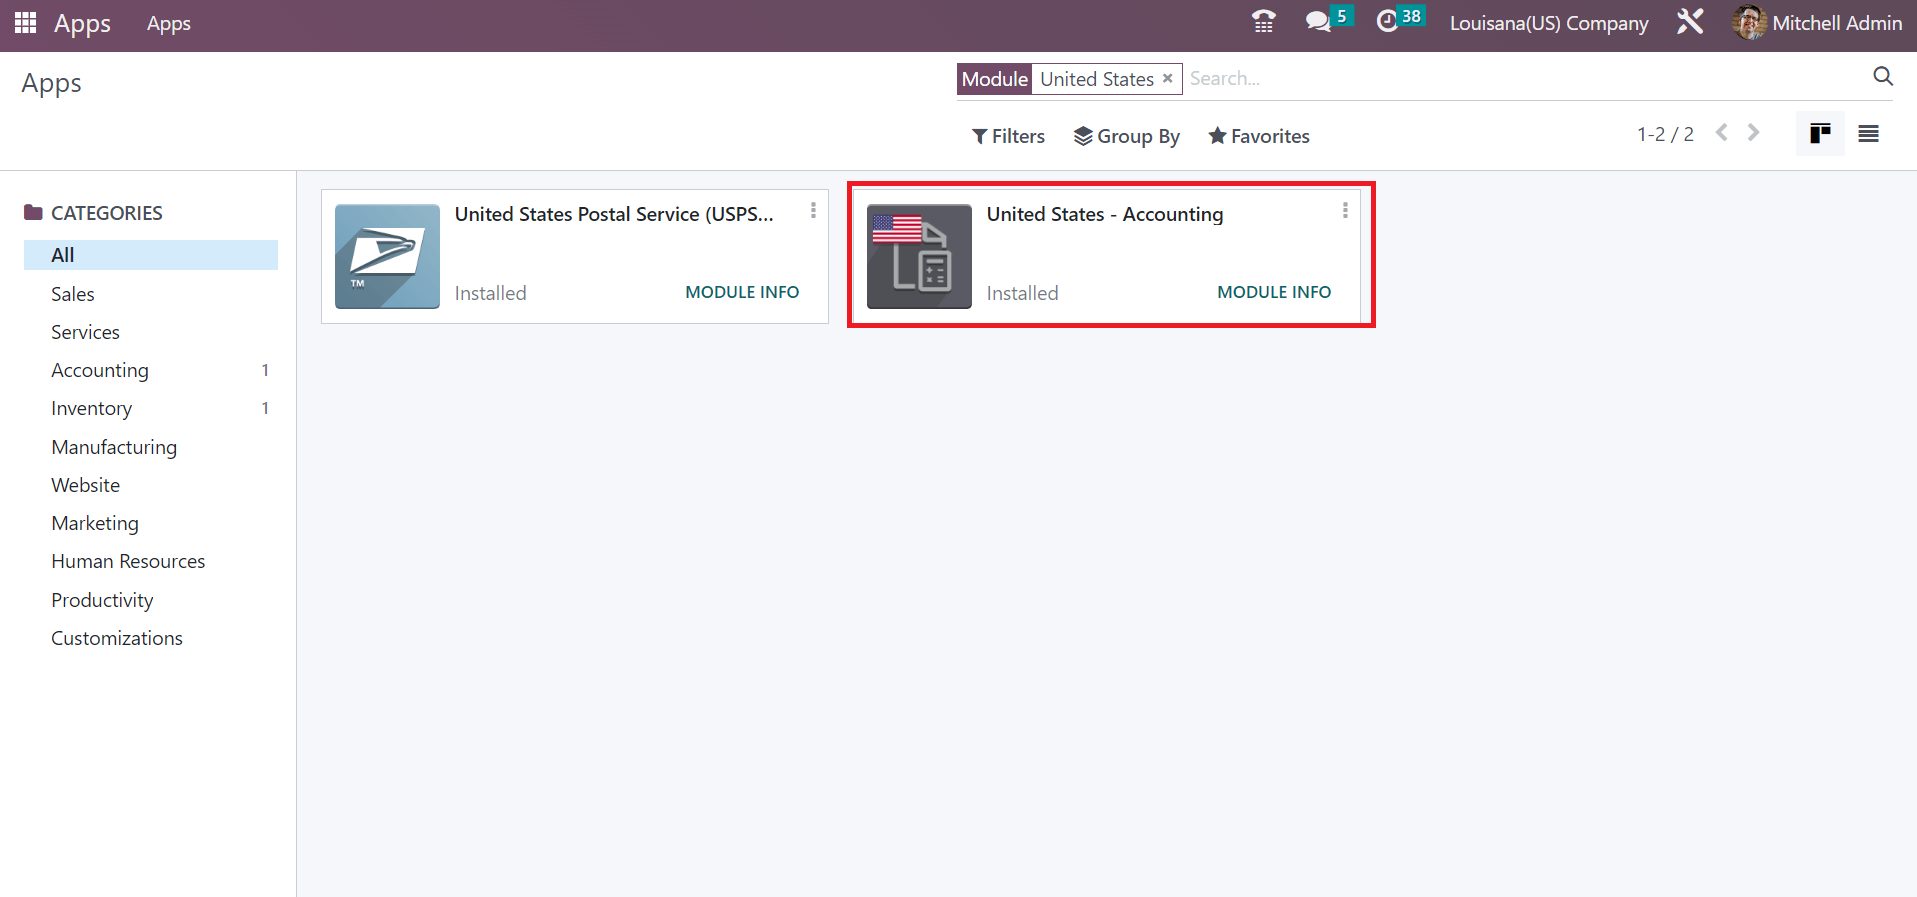
Task: Click United States - Accounting title
Action: pos(1105,214)
